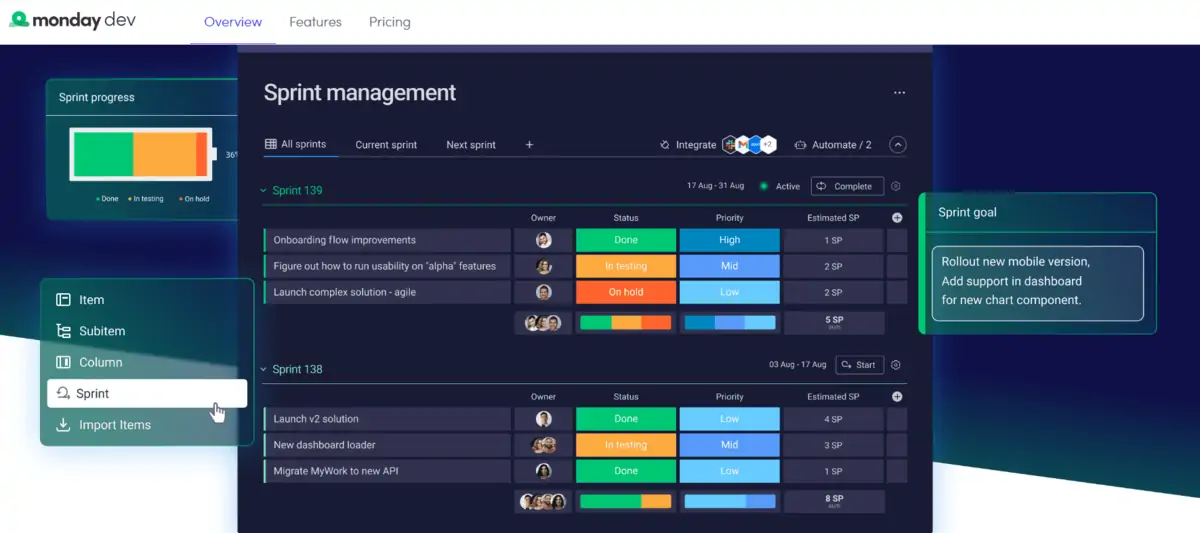
Task: Click the monday dev logo
Action: 73,20
